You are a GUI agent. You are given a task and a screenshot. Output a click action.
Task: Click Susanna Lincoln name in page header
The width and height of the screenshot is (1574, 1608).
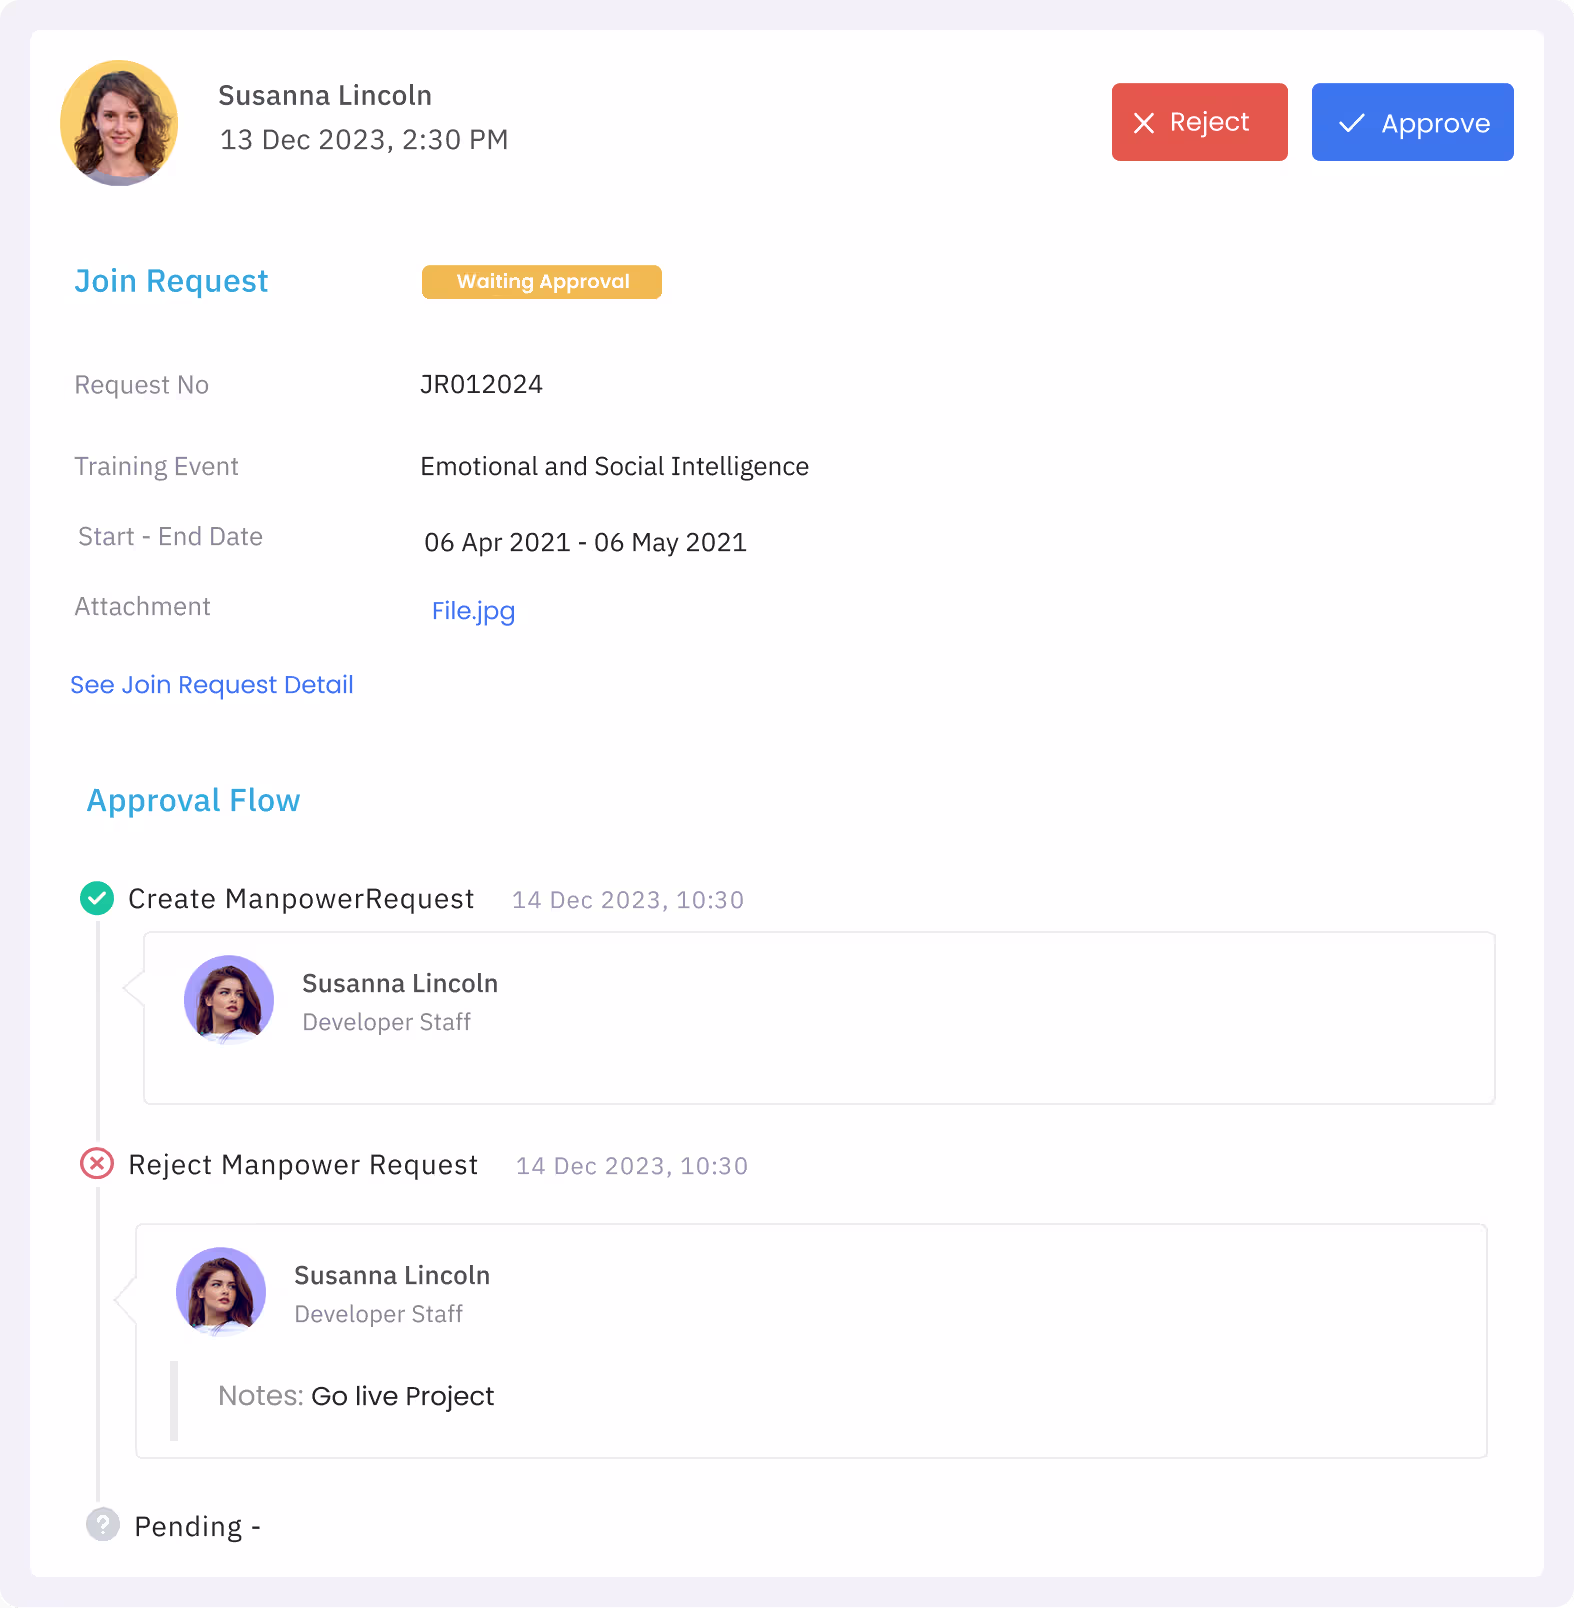click(325, 96)
